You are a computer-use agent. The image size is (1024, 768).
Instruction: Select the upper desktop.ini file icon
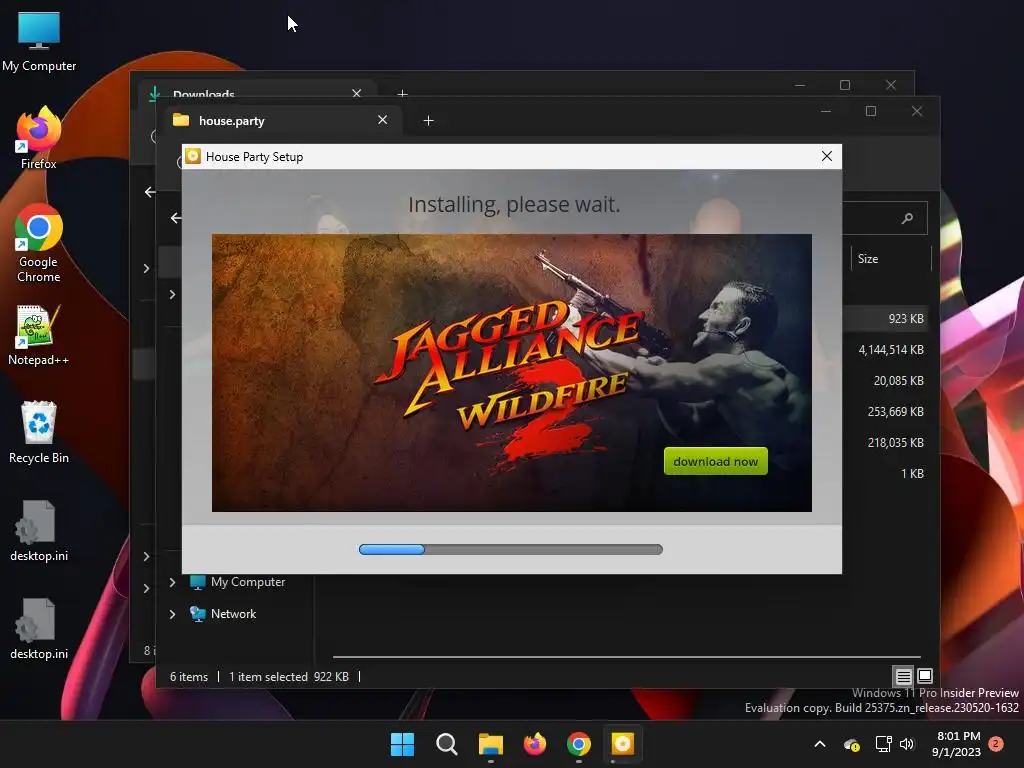pos(39,530)
